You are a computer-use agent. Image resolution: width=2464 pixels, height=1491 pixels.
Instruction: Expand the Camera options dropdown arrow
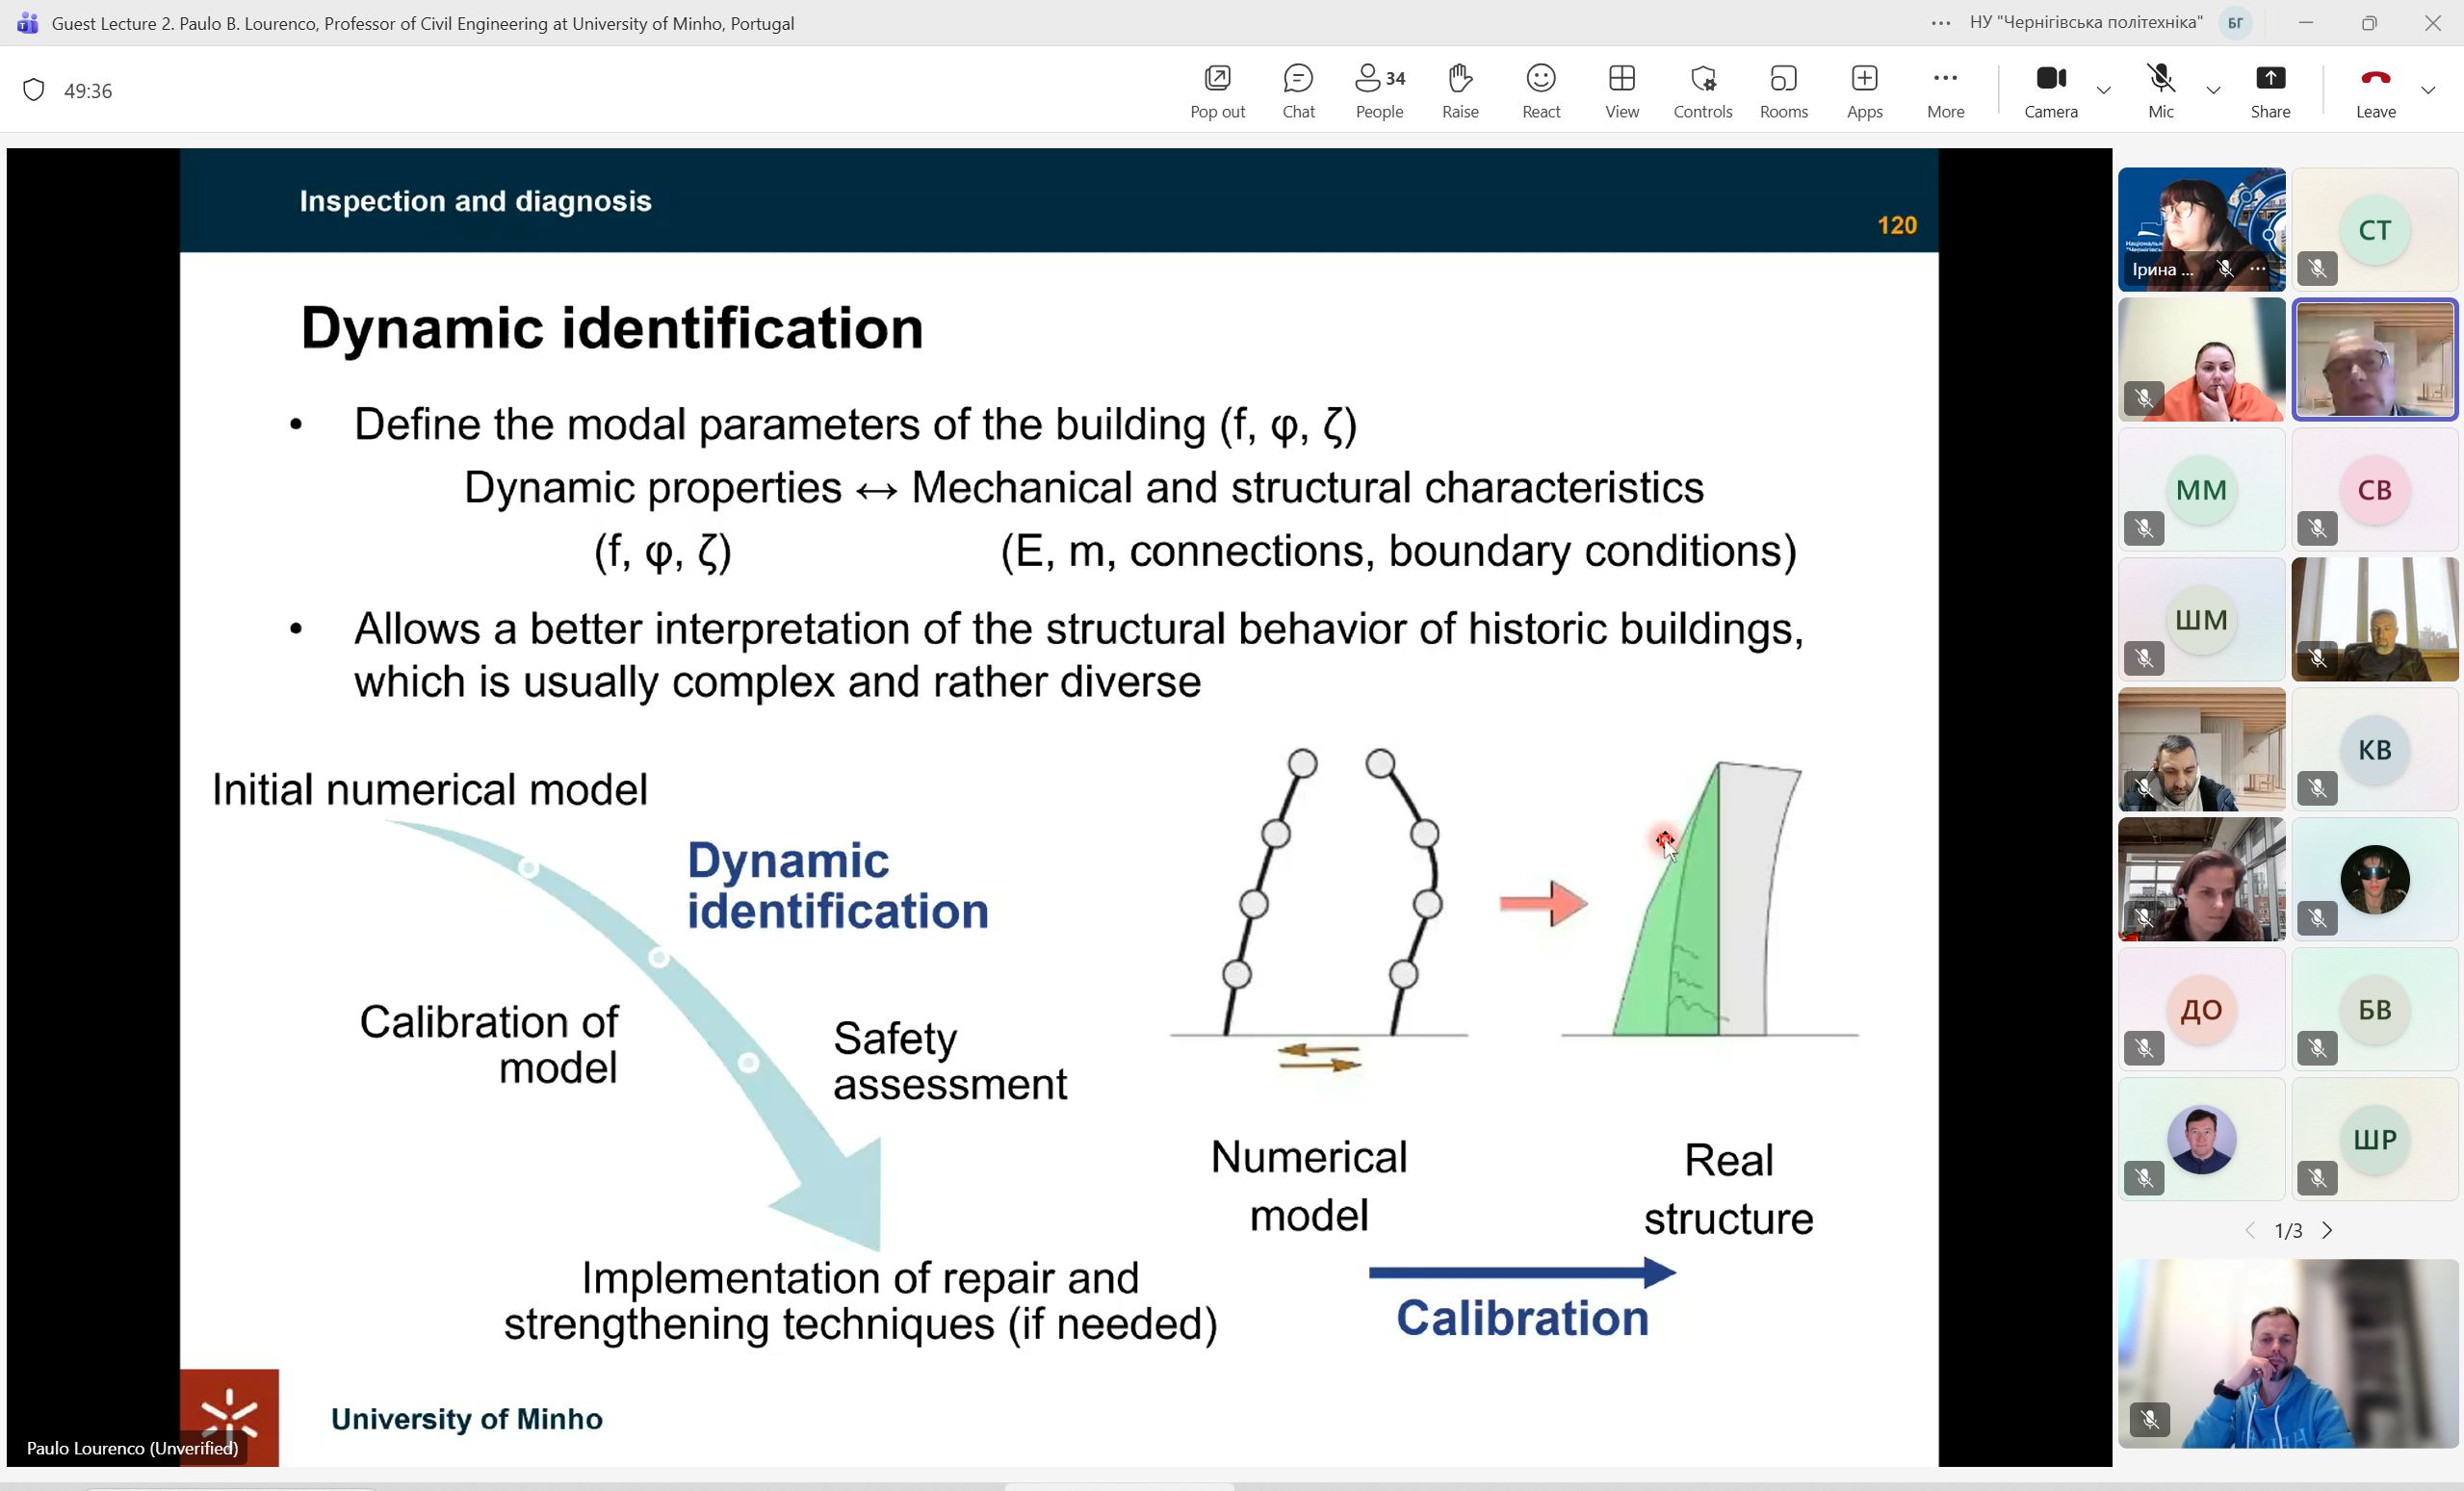click(2104, 91)
